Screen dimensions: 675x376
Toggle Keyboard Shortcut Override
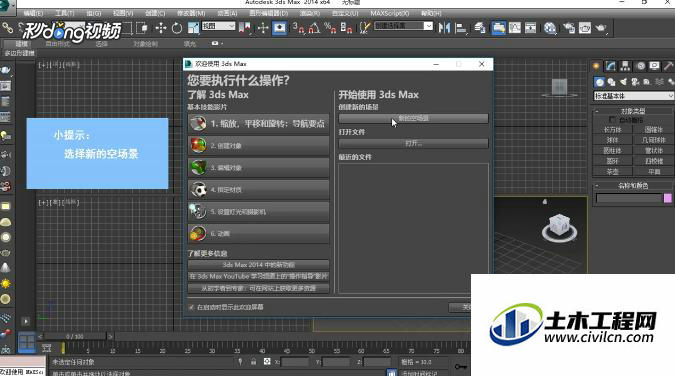[279, 28]
